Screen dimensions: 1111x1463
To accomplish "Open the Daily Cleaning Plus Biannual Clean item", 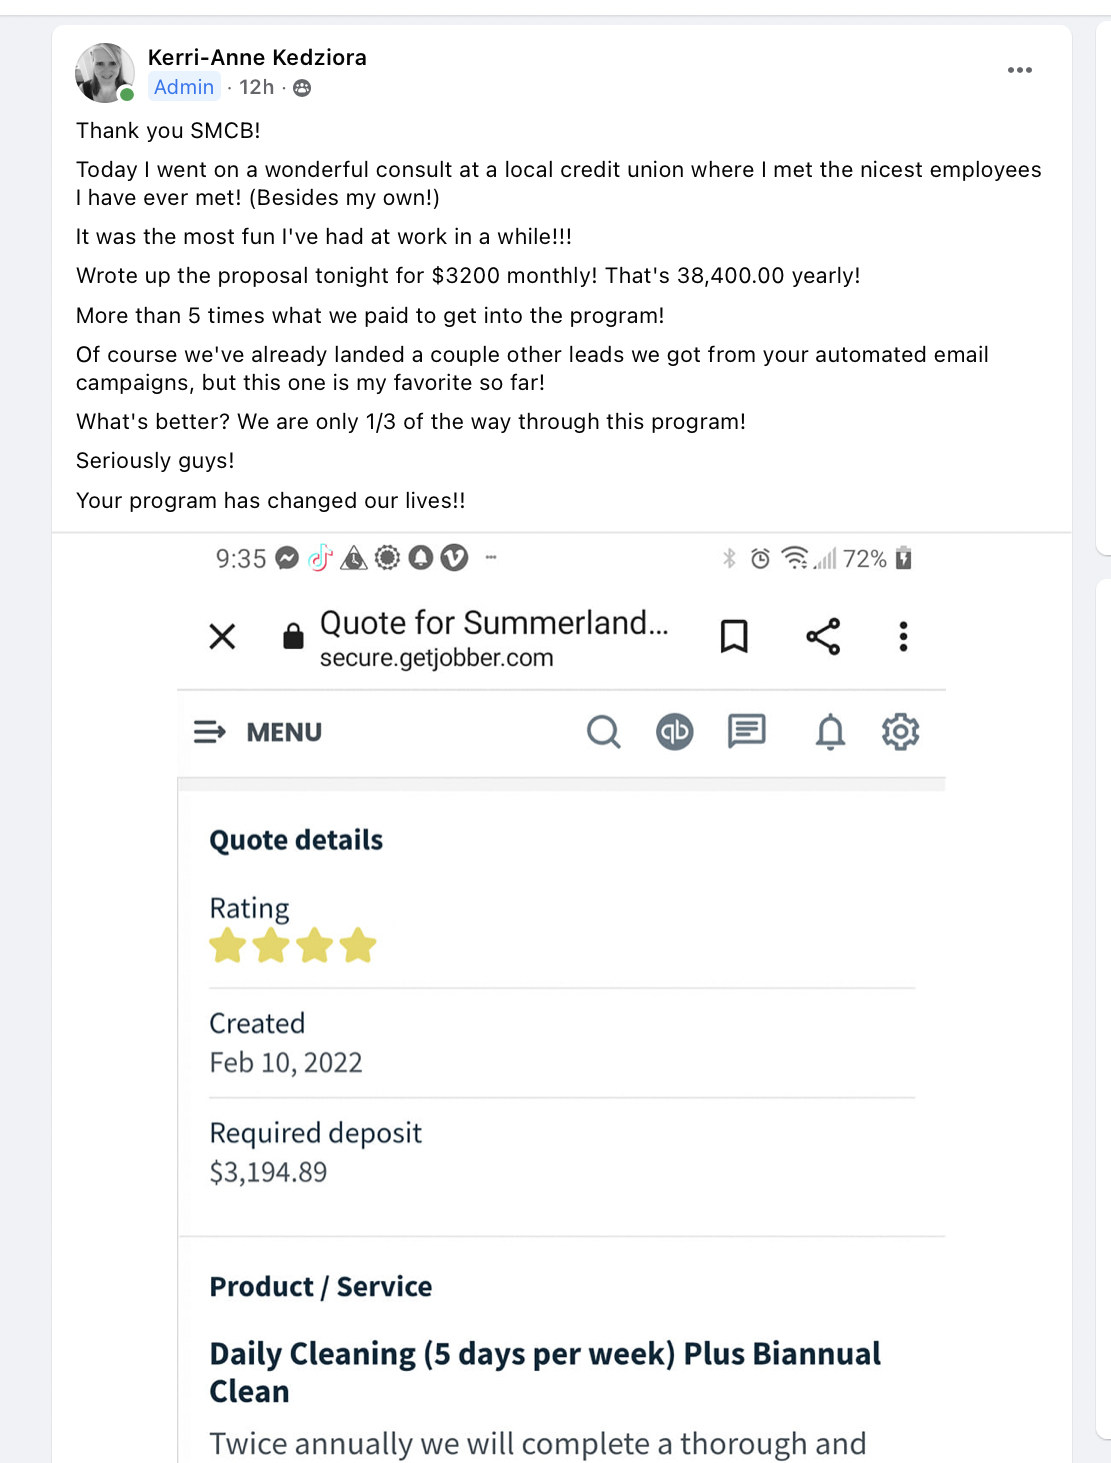I will click(x=545, y=1372).
